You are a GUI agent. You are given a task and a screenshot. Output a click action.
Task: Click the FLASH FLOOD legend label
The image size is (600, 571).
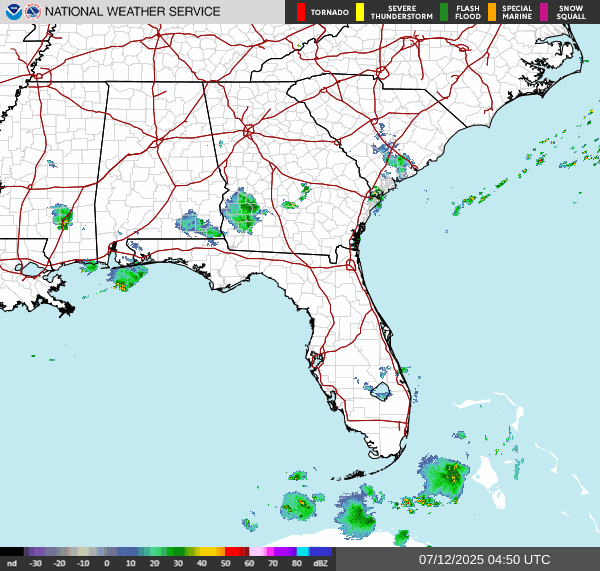tap(468, 12)
